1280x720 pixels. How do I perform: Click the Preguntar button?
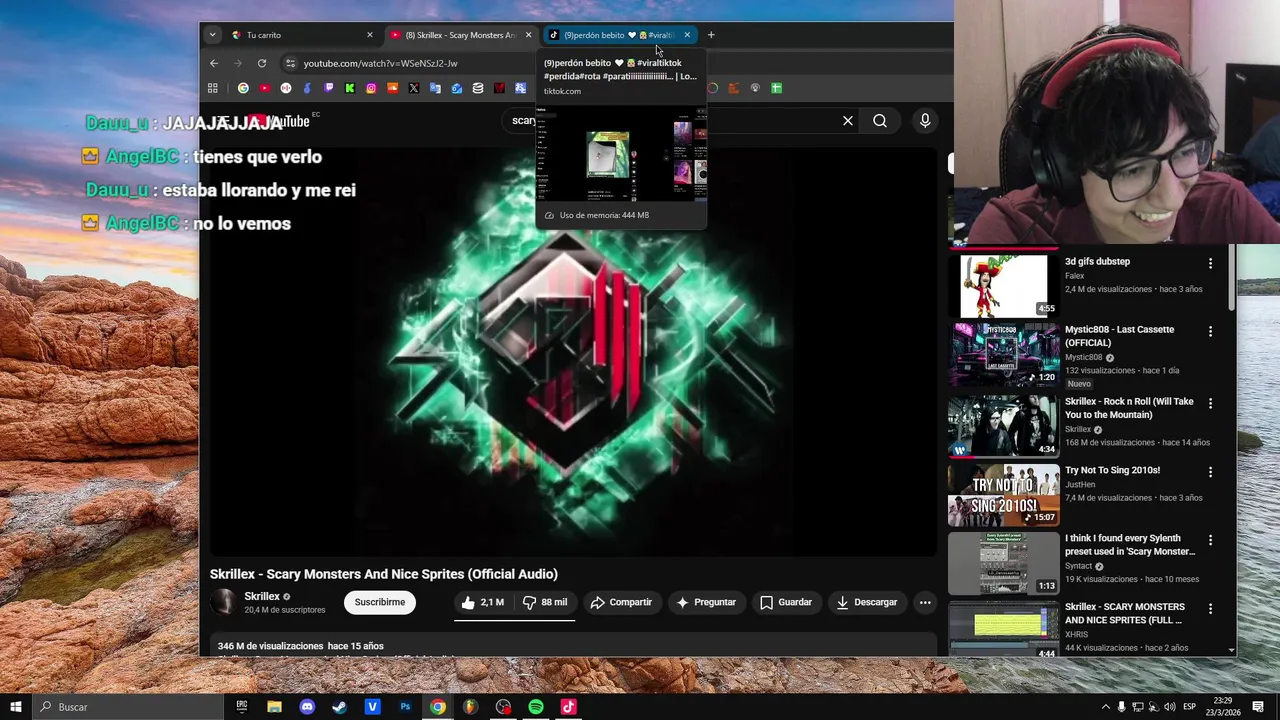[706, 602]
